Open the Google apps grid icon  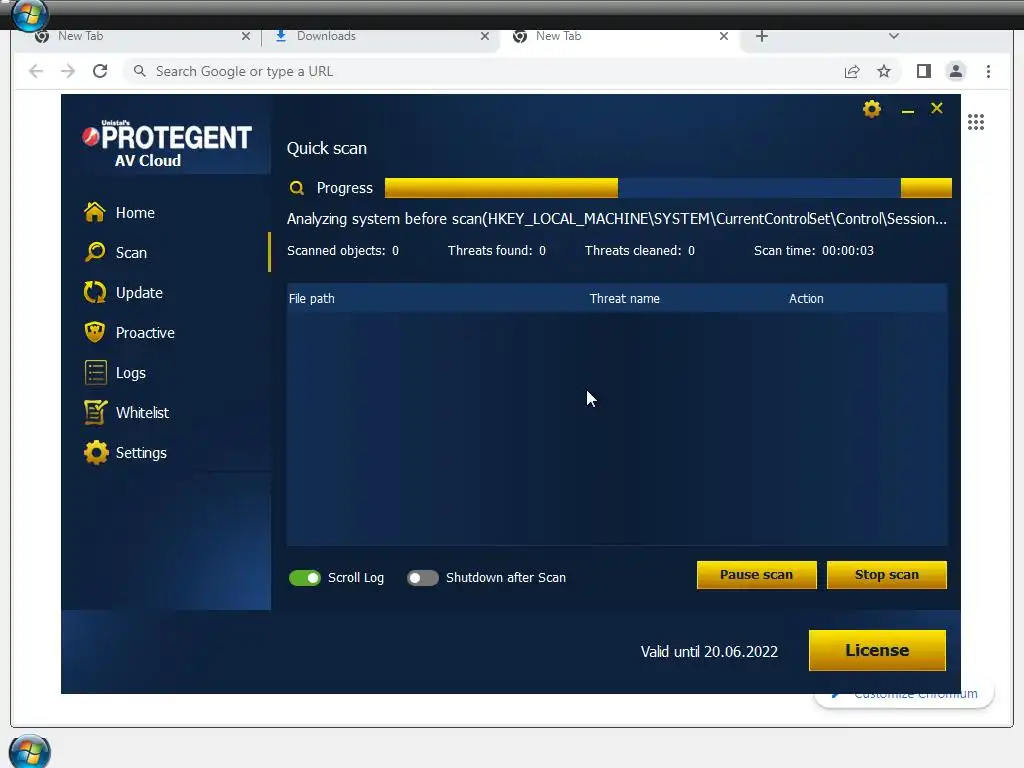[x=976, y=121]
